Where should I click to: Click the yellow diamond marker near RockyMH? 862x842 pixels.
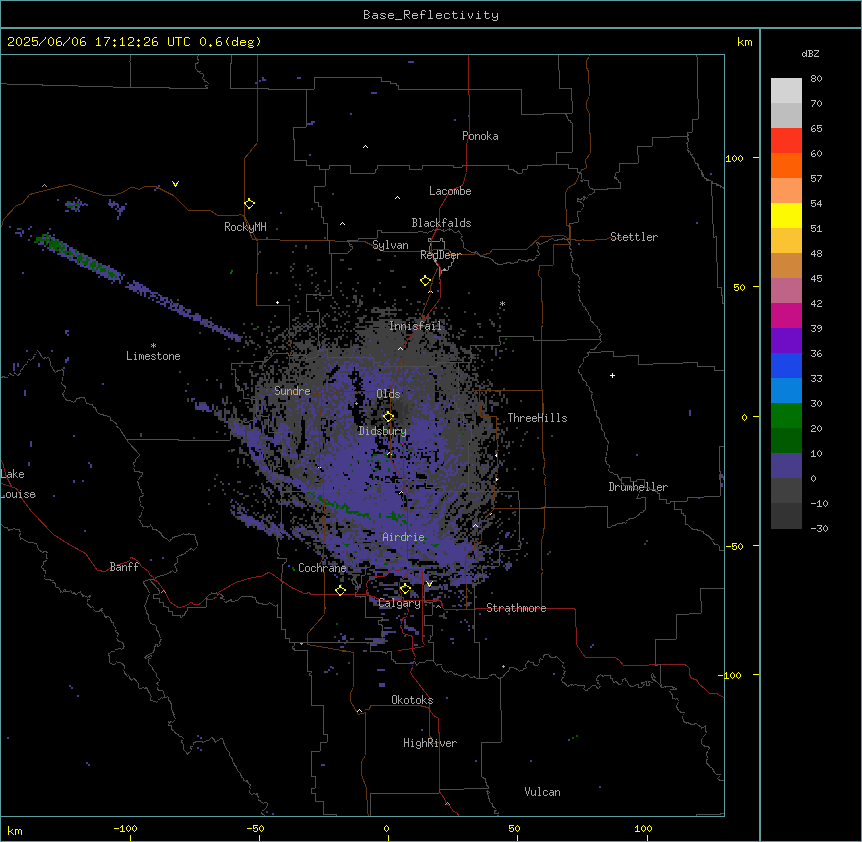point(249,204)
